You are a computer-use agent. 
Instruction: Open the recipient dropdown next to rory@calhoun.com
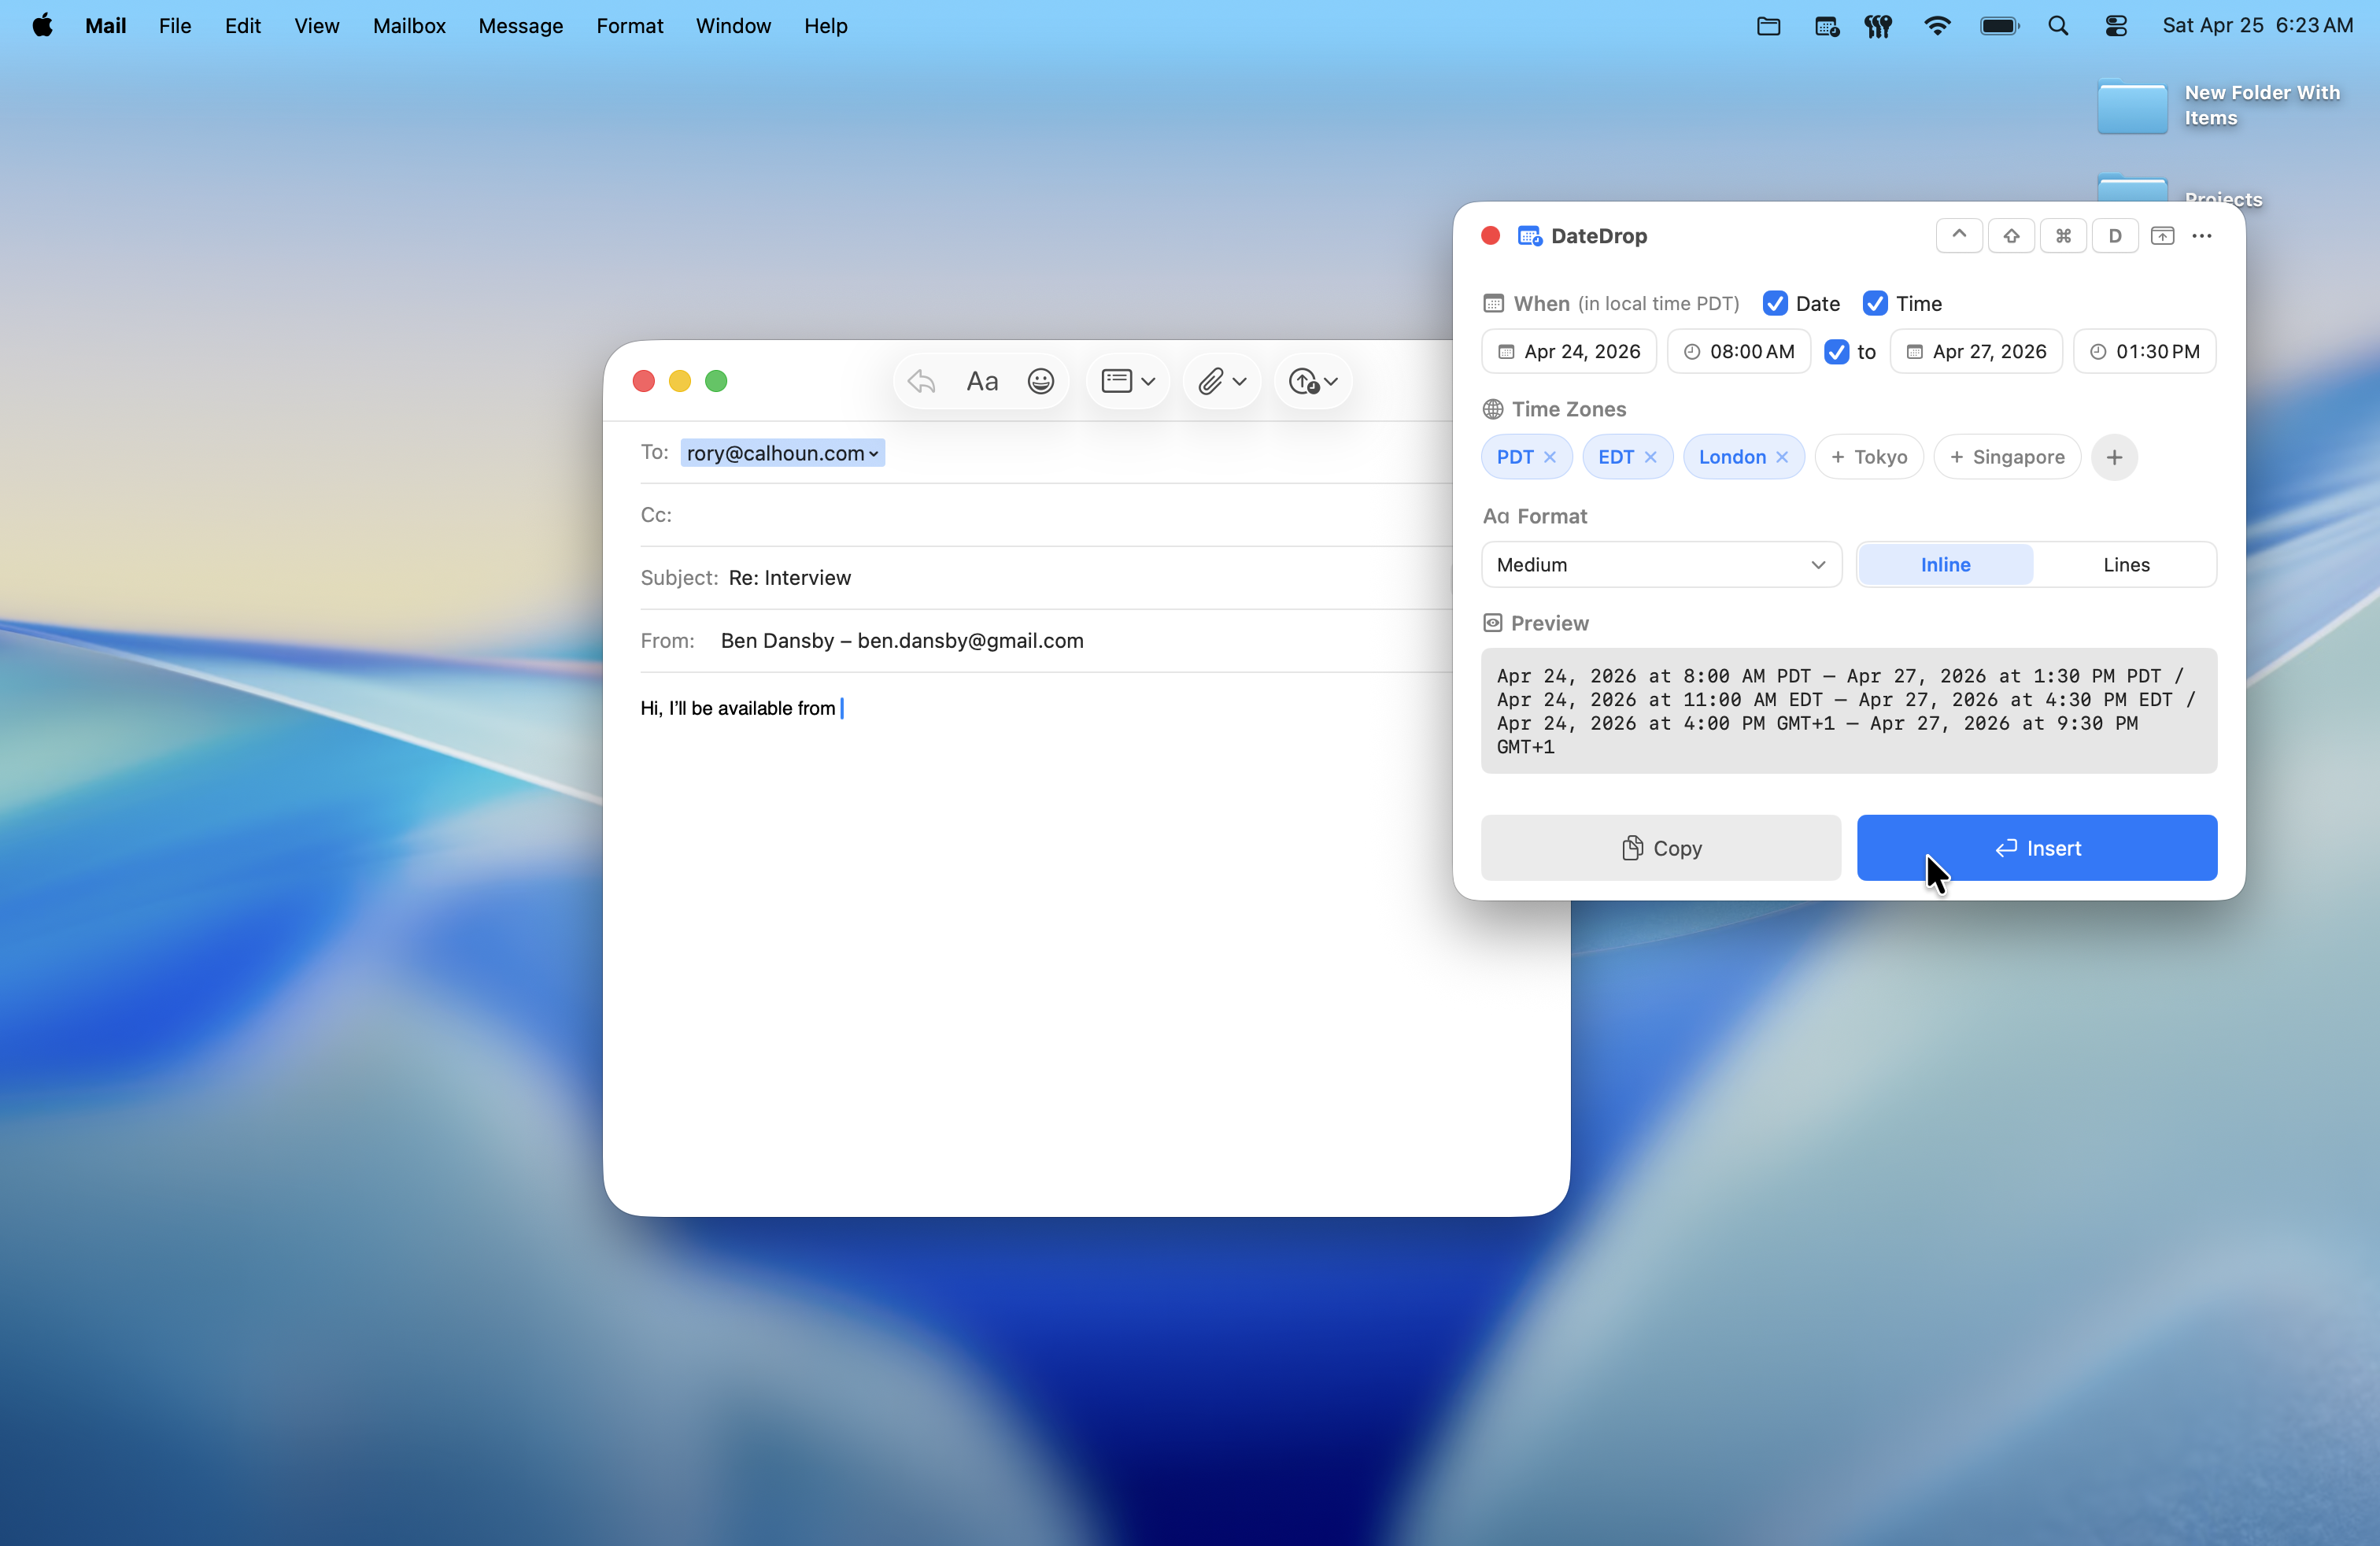point(871,453)
